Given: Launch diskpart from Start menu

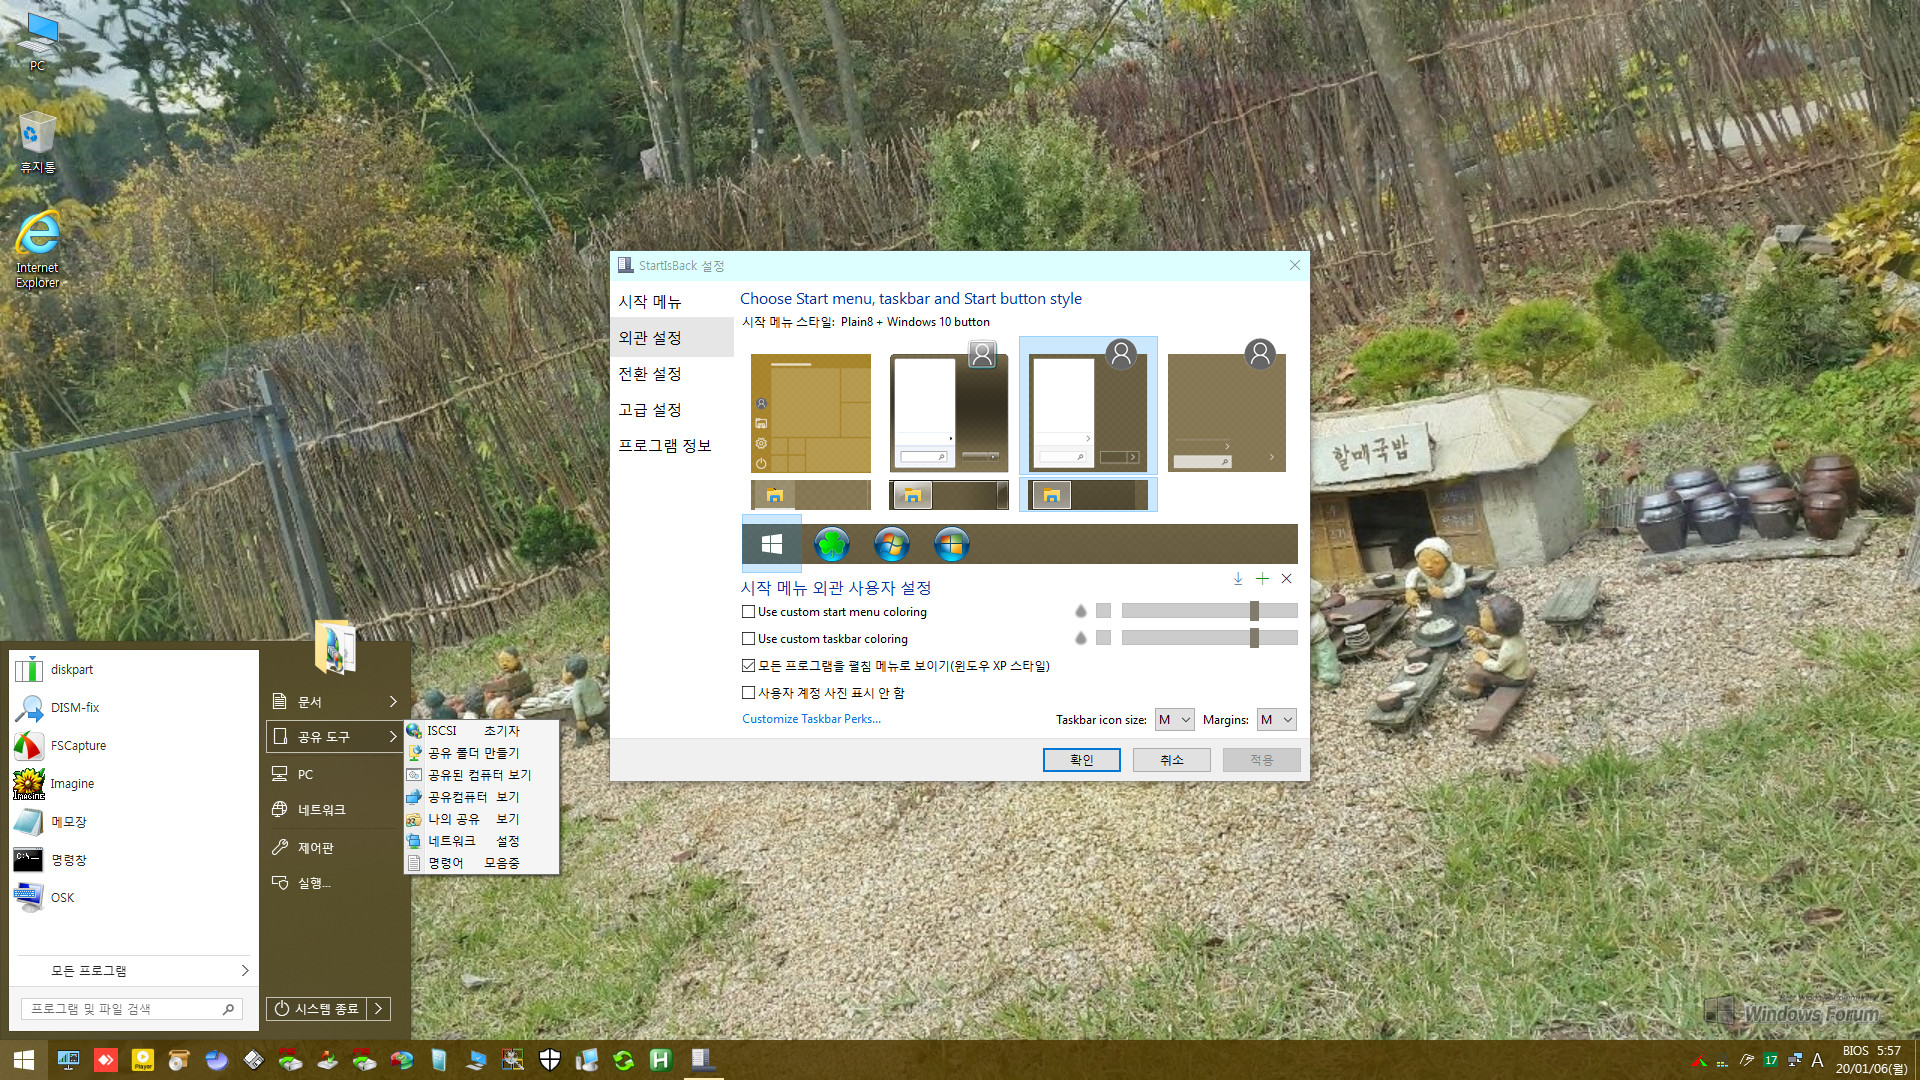Looking at the screenshot, I should 134,669.
